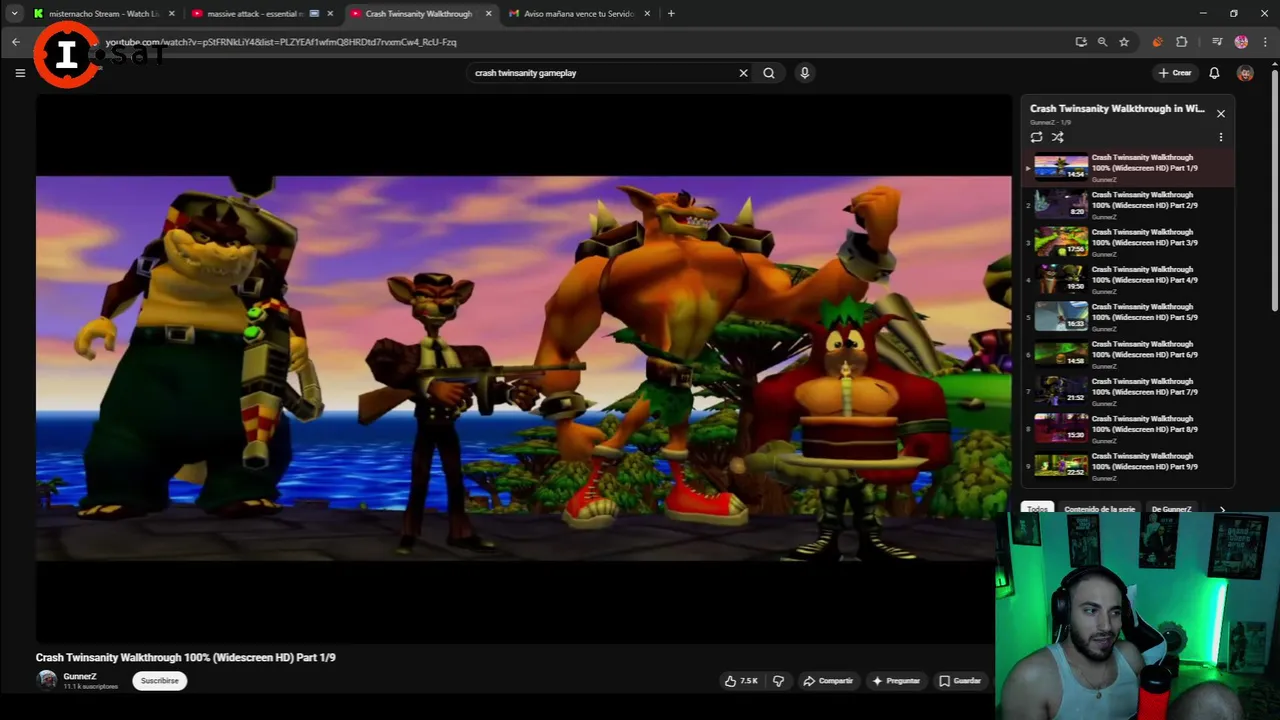Play playlist video Part 1/9
1280x720 pixels.
(x=1129, y=167)
